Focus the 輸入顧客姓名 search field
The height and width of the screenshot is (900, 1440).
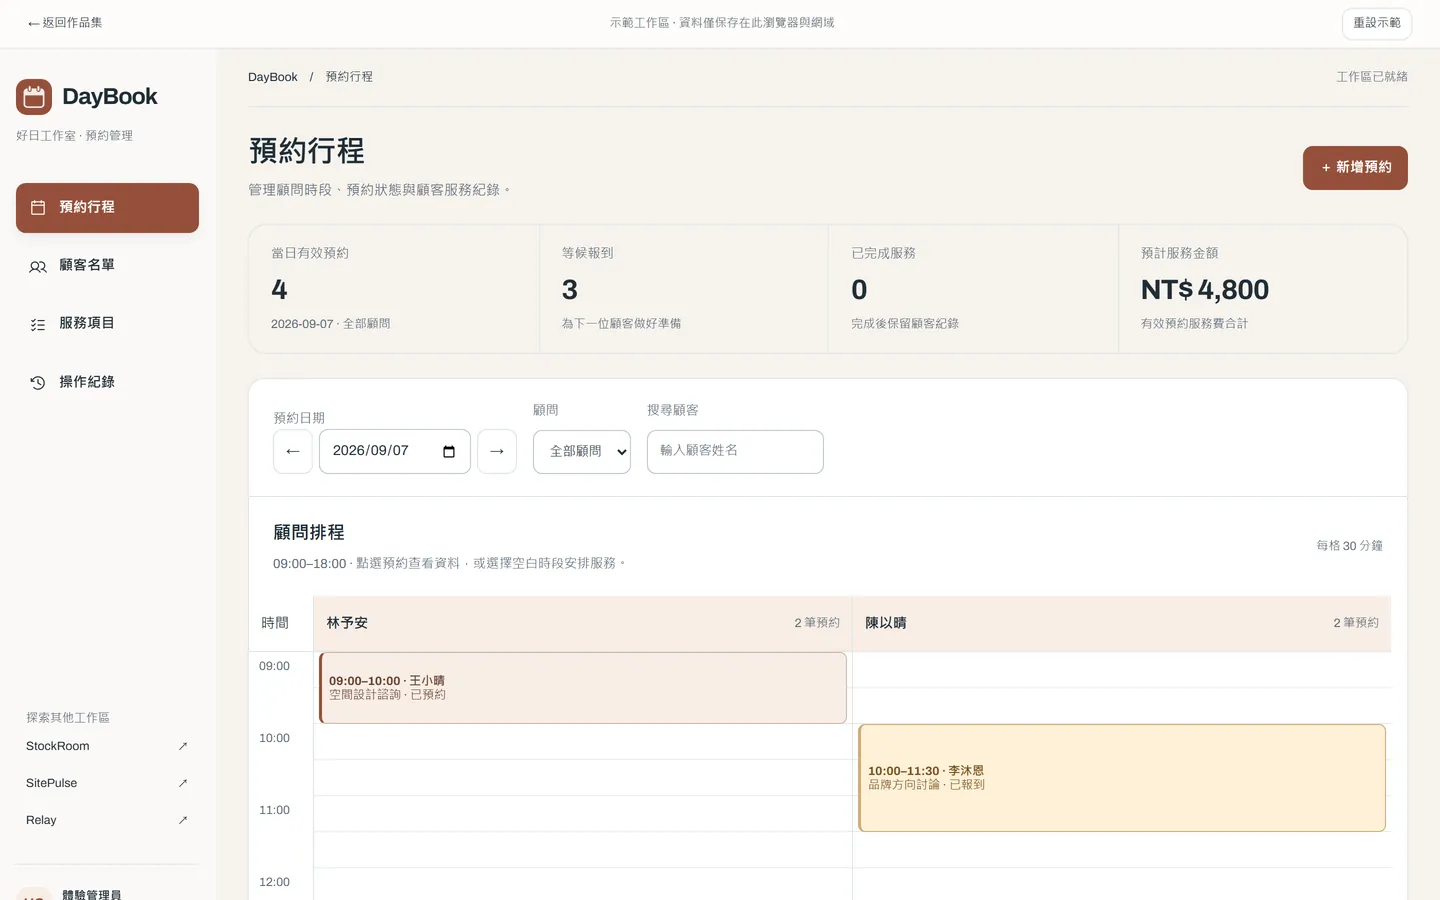tap(735, 452)
